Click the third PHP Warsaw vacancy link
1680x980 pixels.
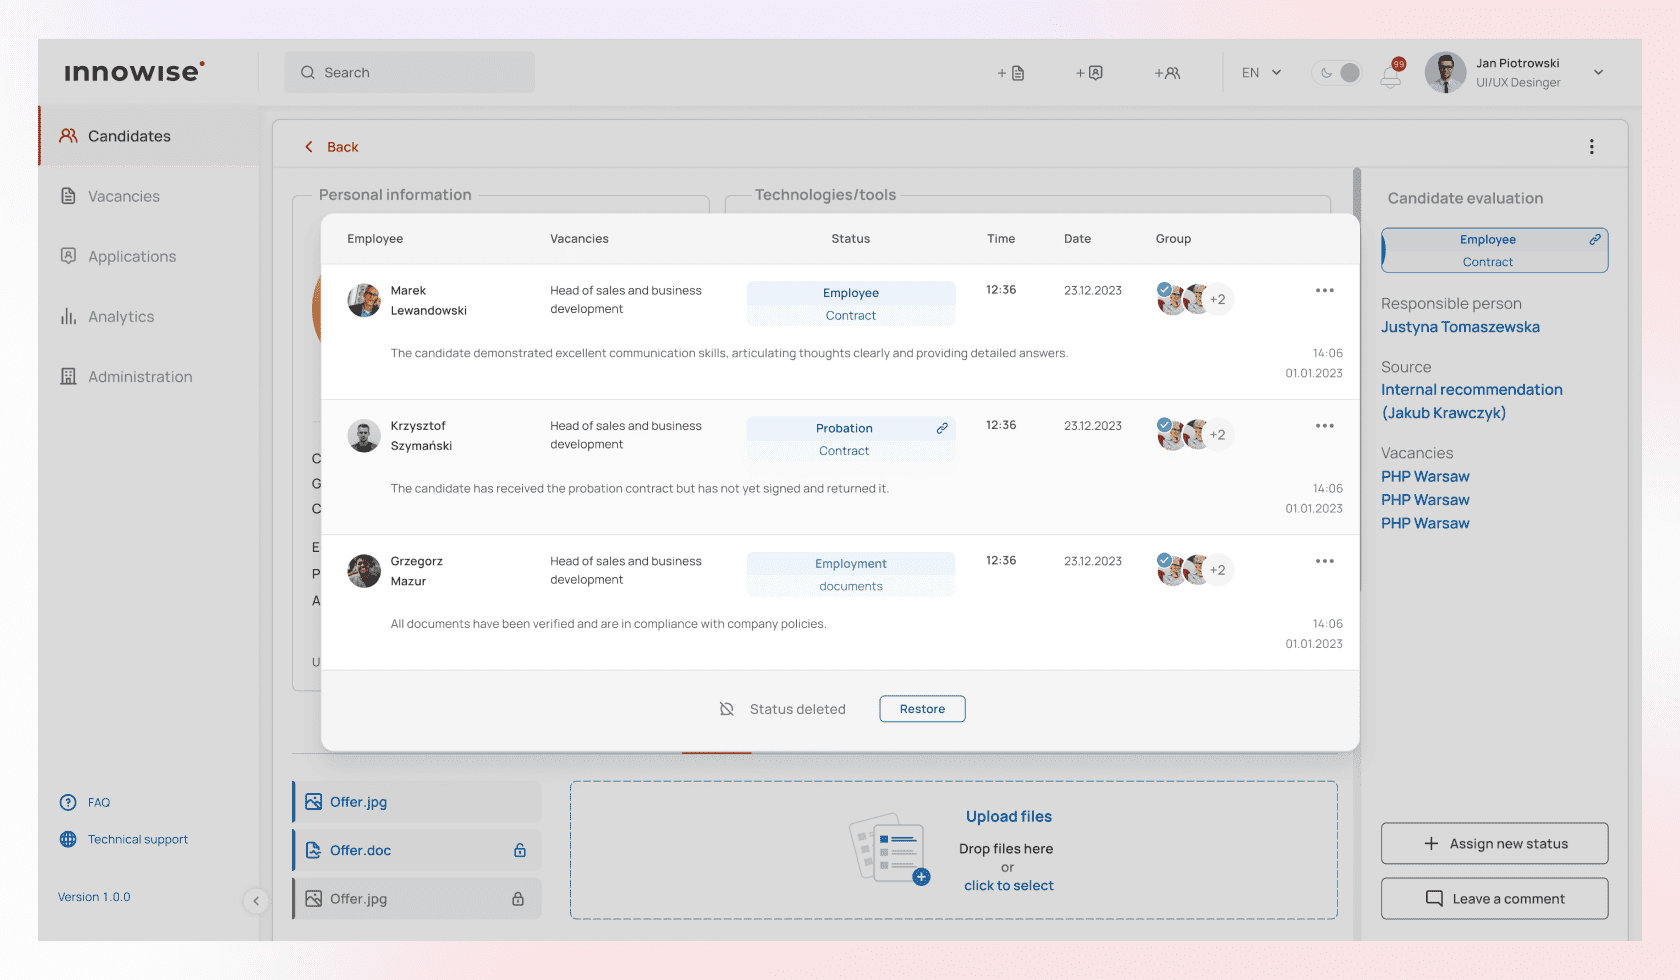pos(1425,523)
